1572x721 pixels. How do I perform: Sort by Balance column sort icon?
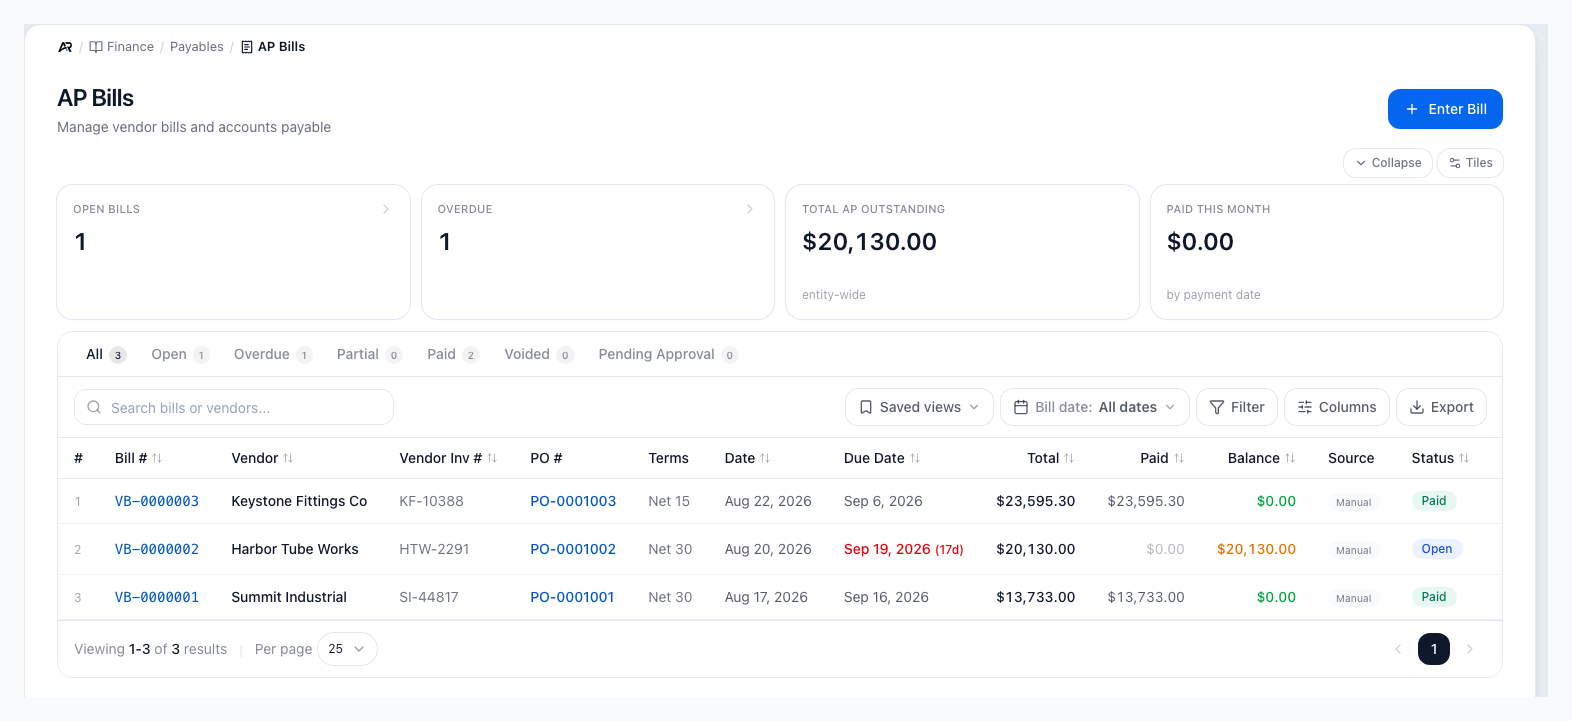(x=1290, y=458)
